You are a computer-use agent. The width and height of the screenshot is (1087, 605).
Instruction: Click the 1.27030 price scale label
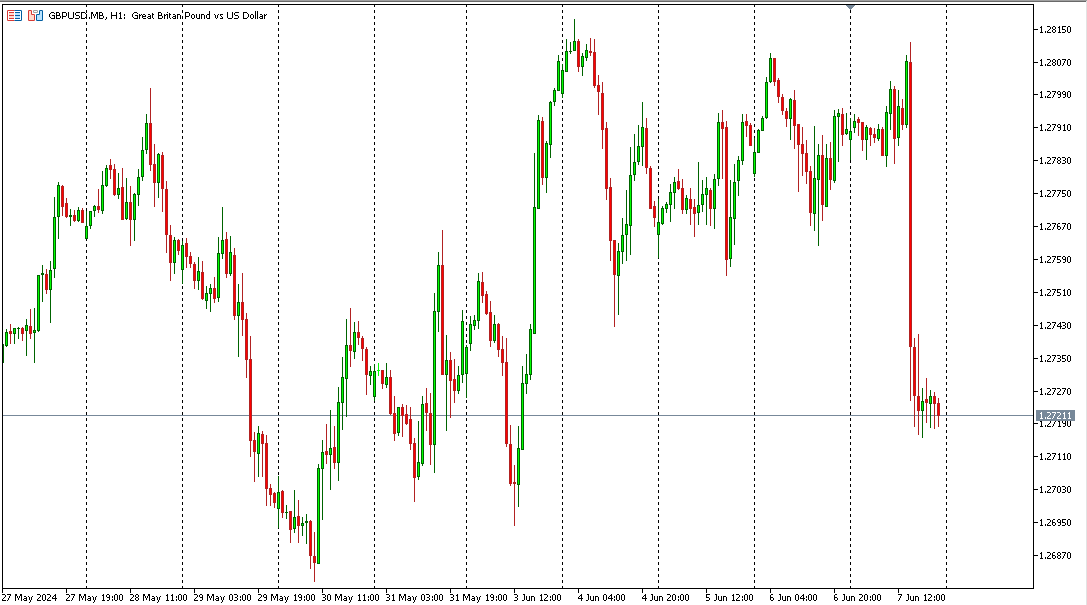pos(1054,490)
